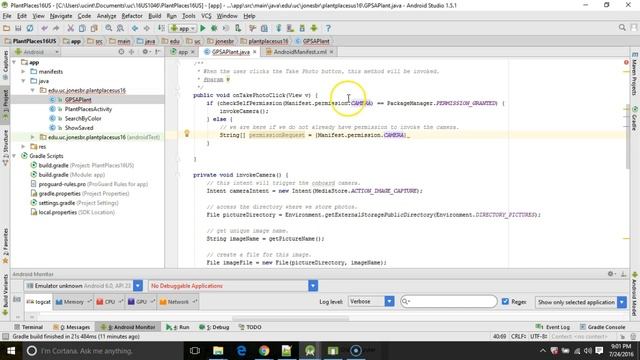The image size is (640, 360).
Task: Select the Memory monitor tab
Action: tap(73, 302)
